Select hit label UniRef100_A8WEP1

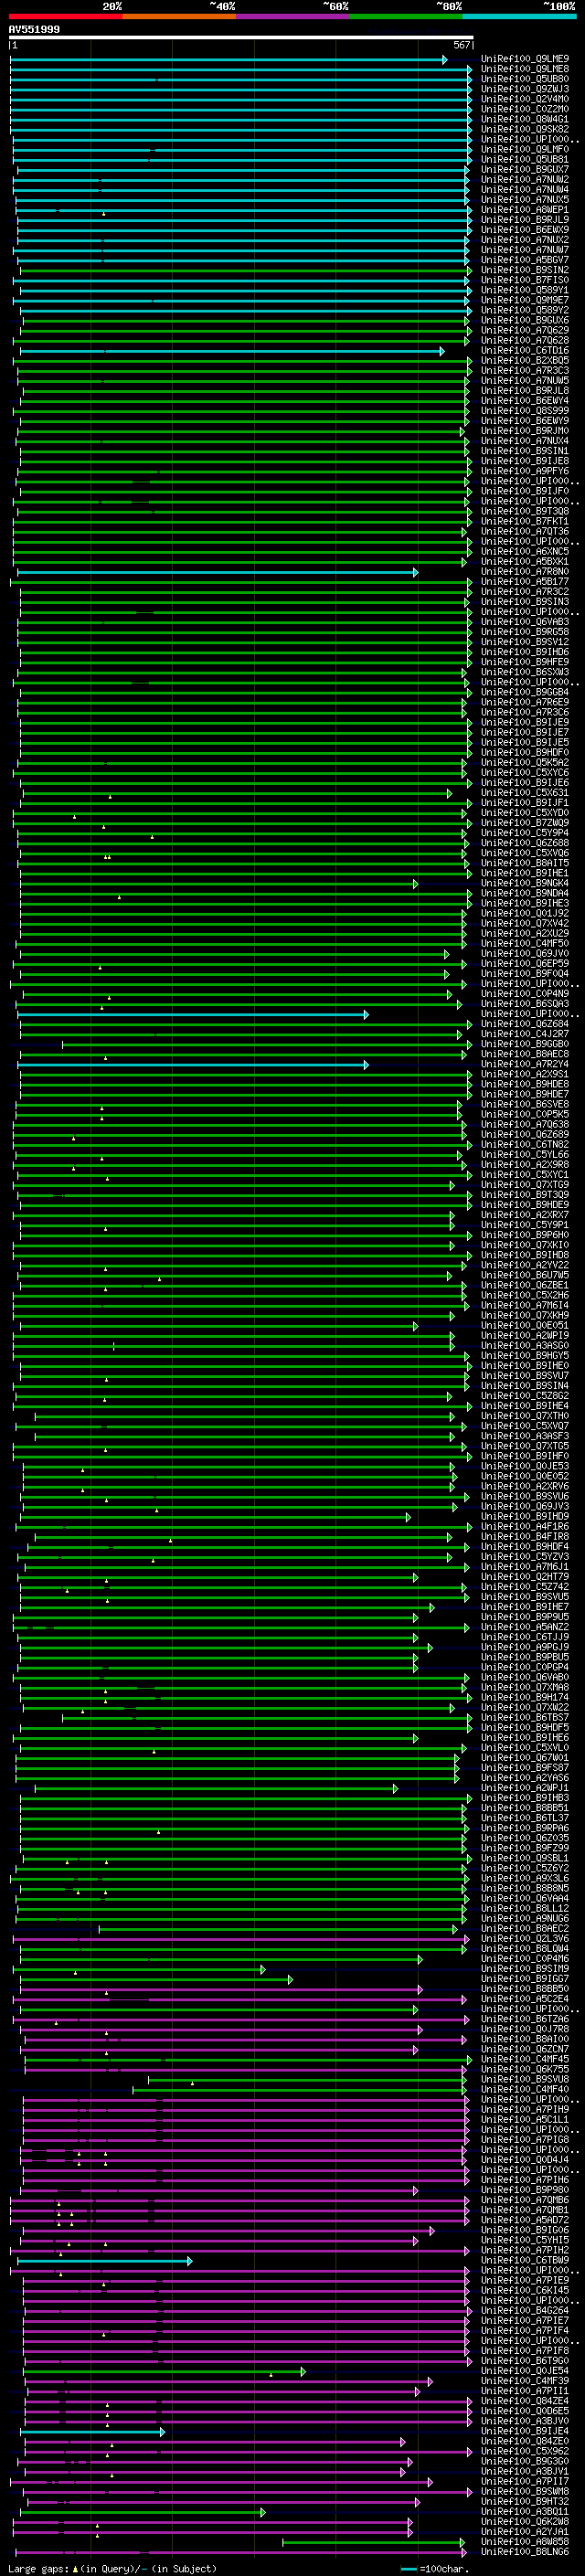525,210
